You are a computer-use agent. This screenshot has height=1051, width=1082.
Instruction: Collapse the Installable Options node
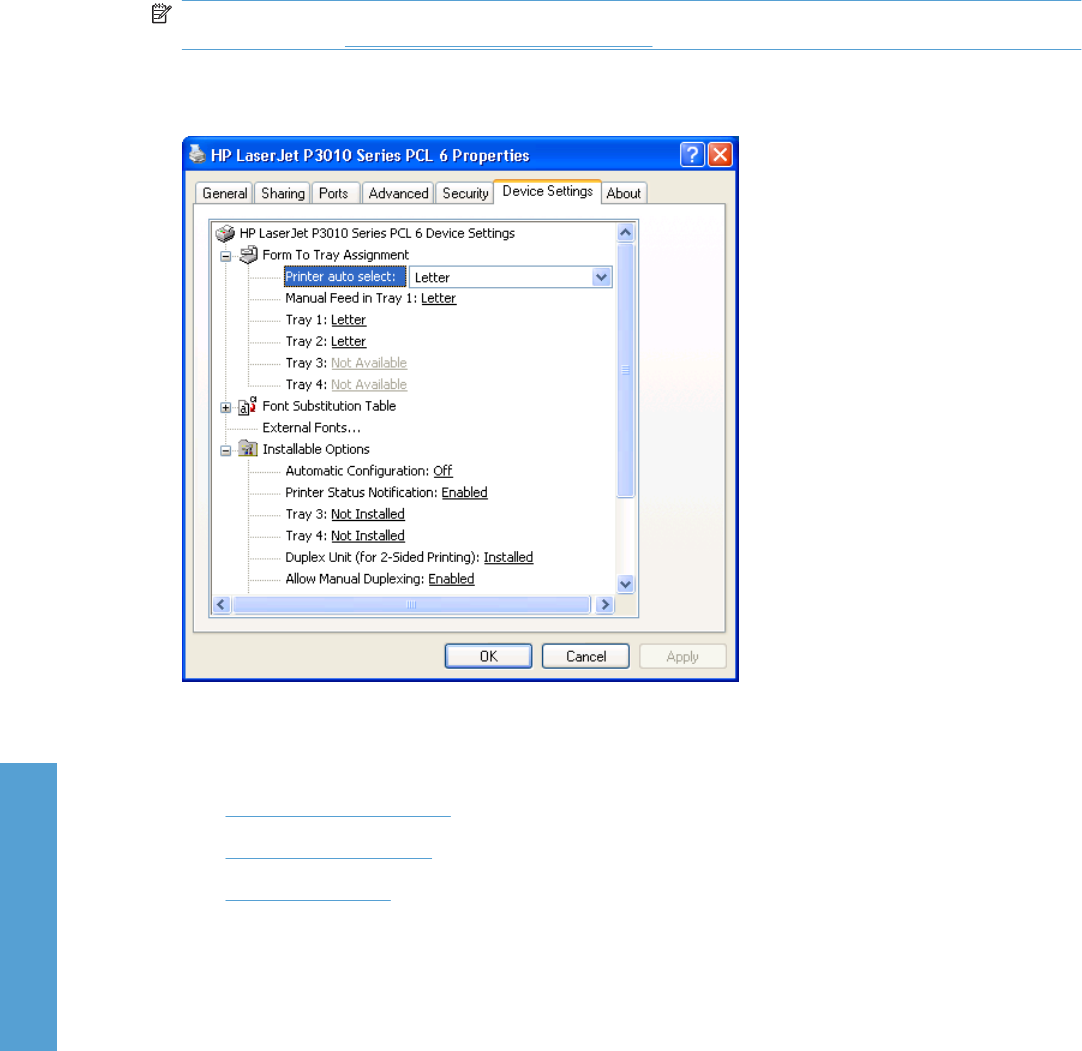[x=226, y=451]
